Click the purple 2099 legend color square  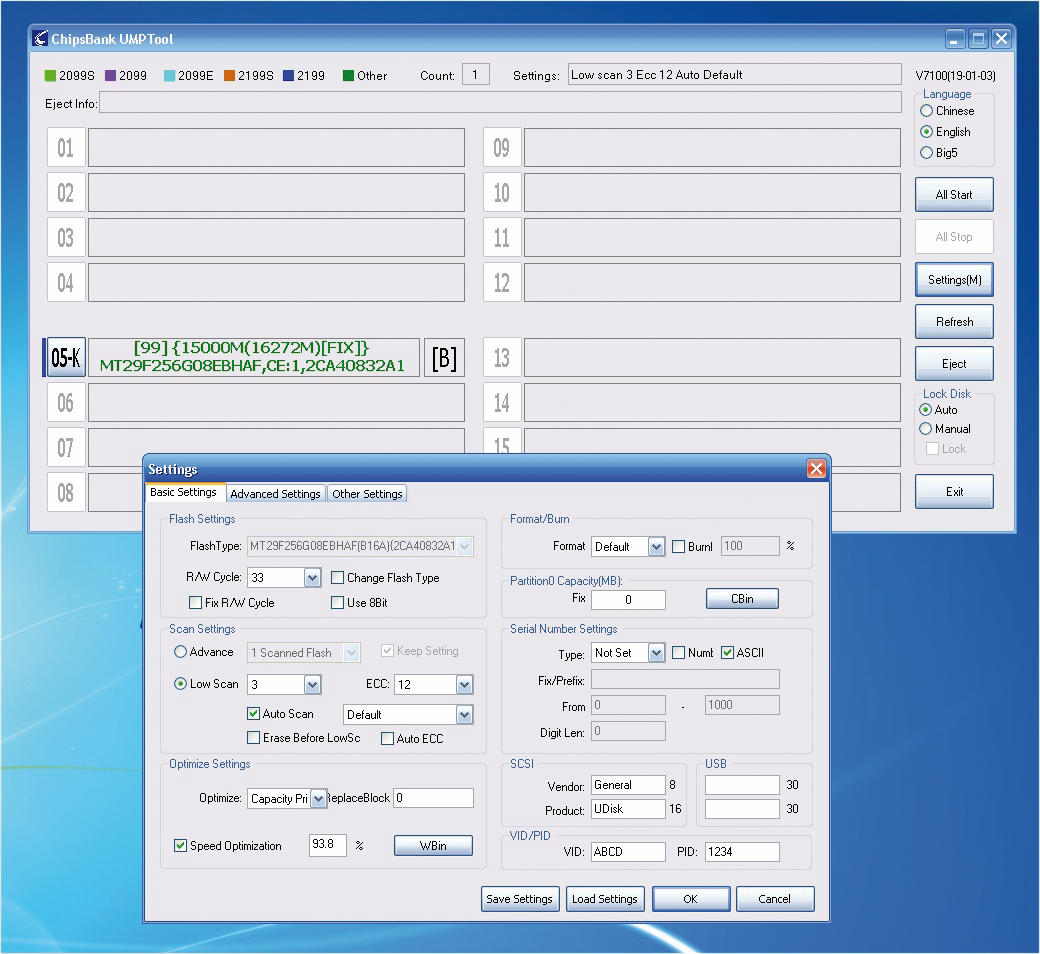point(111,76)
